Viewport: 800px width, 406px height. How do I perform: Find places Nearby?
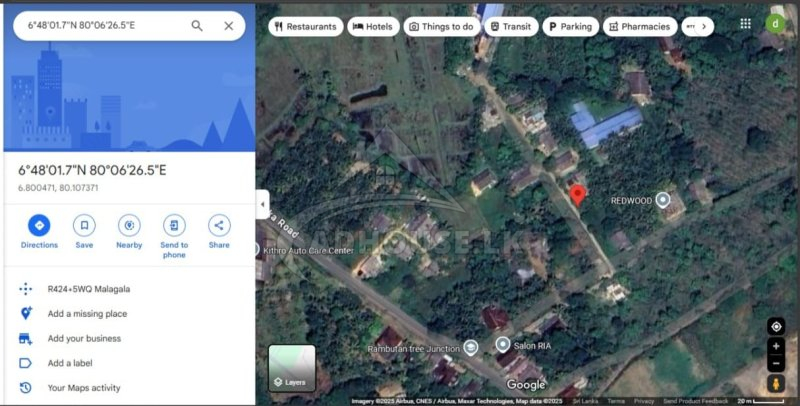(129, 232)
